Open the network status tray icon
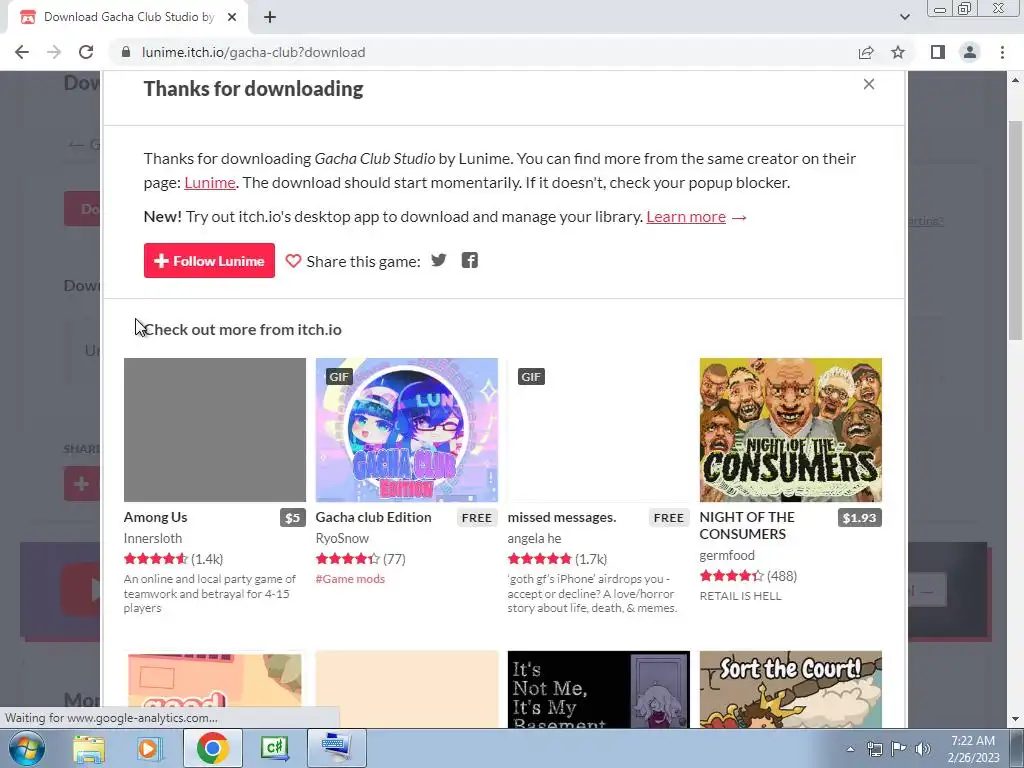 [874, 749]
